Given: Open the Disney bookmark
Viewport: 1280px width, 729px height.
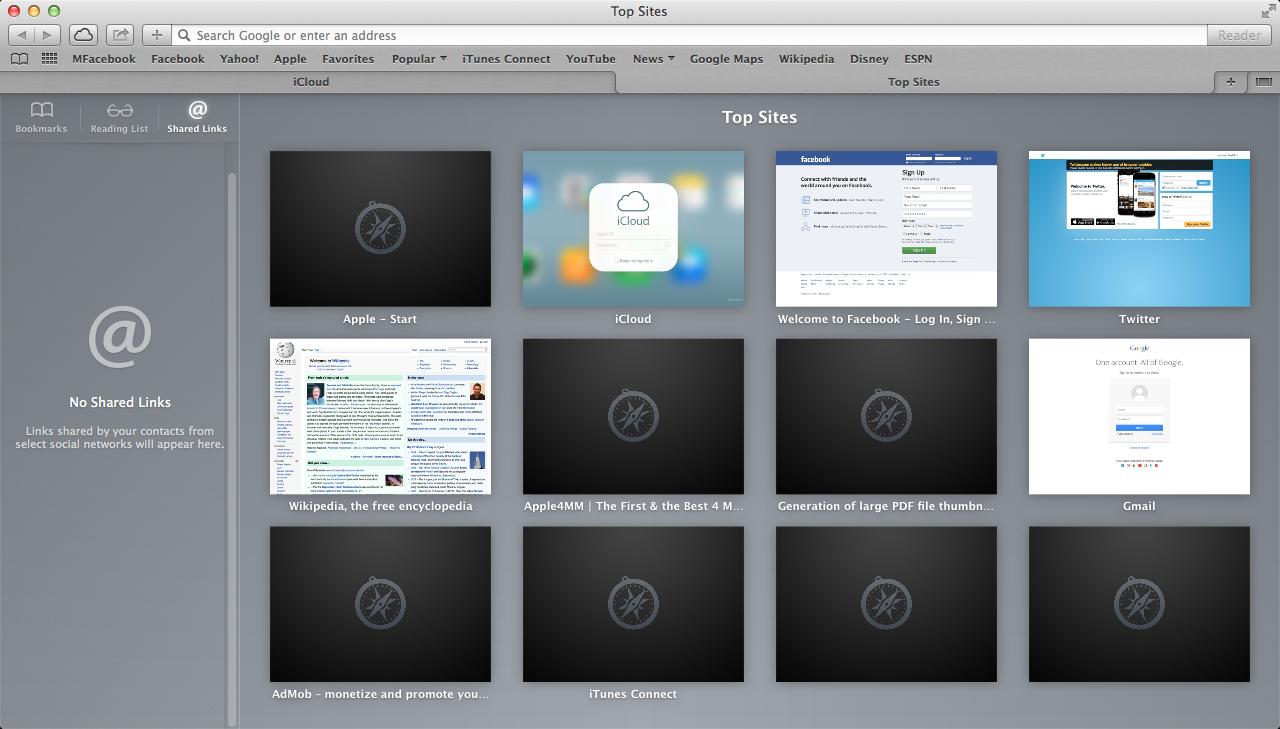Looking at the screenshot, I should coord(869,59).
